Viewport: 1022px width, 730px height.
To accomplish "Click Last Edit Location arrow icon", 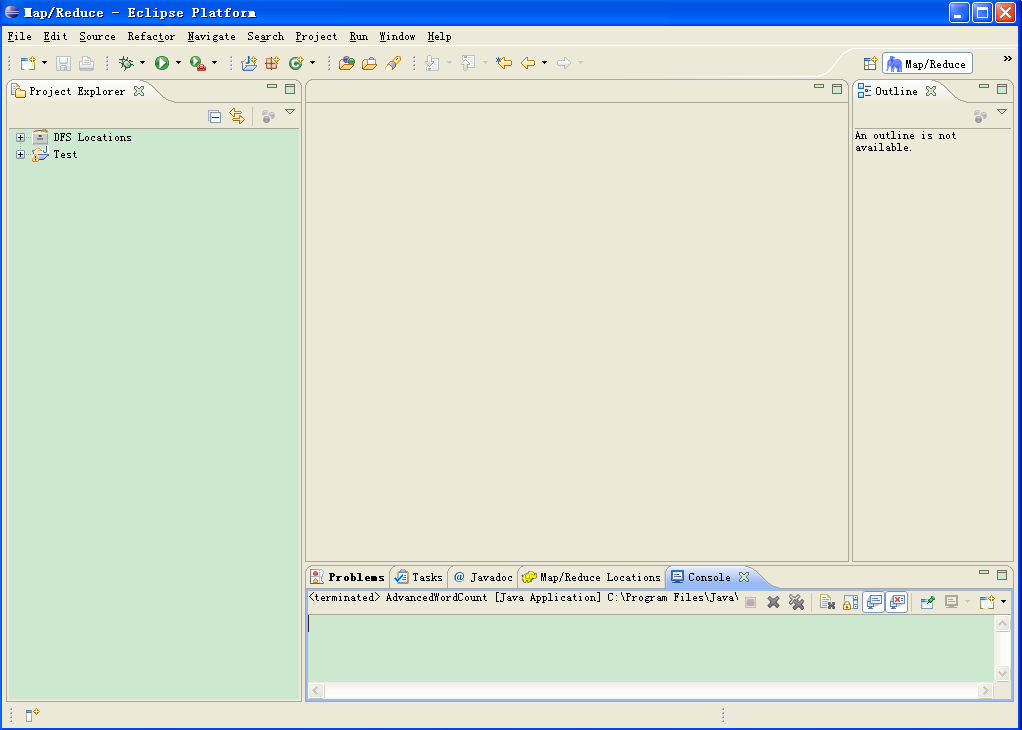I will point(504,63).
